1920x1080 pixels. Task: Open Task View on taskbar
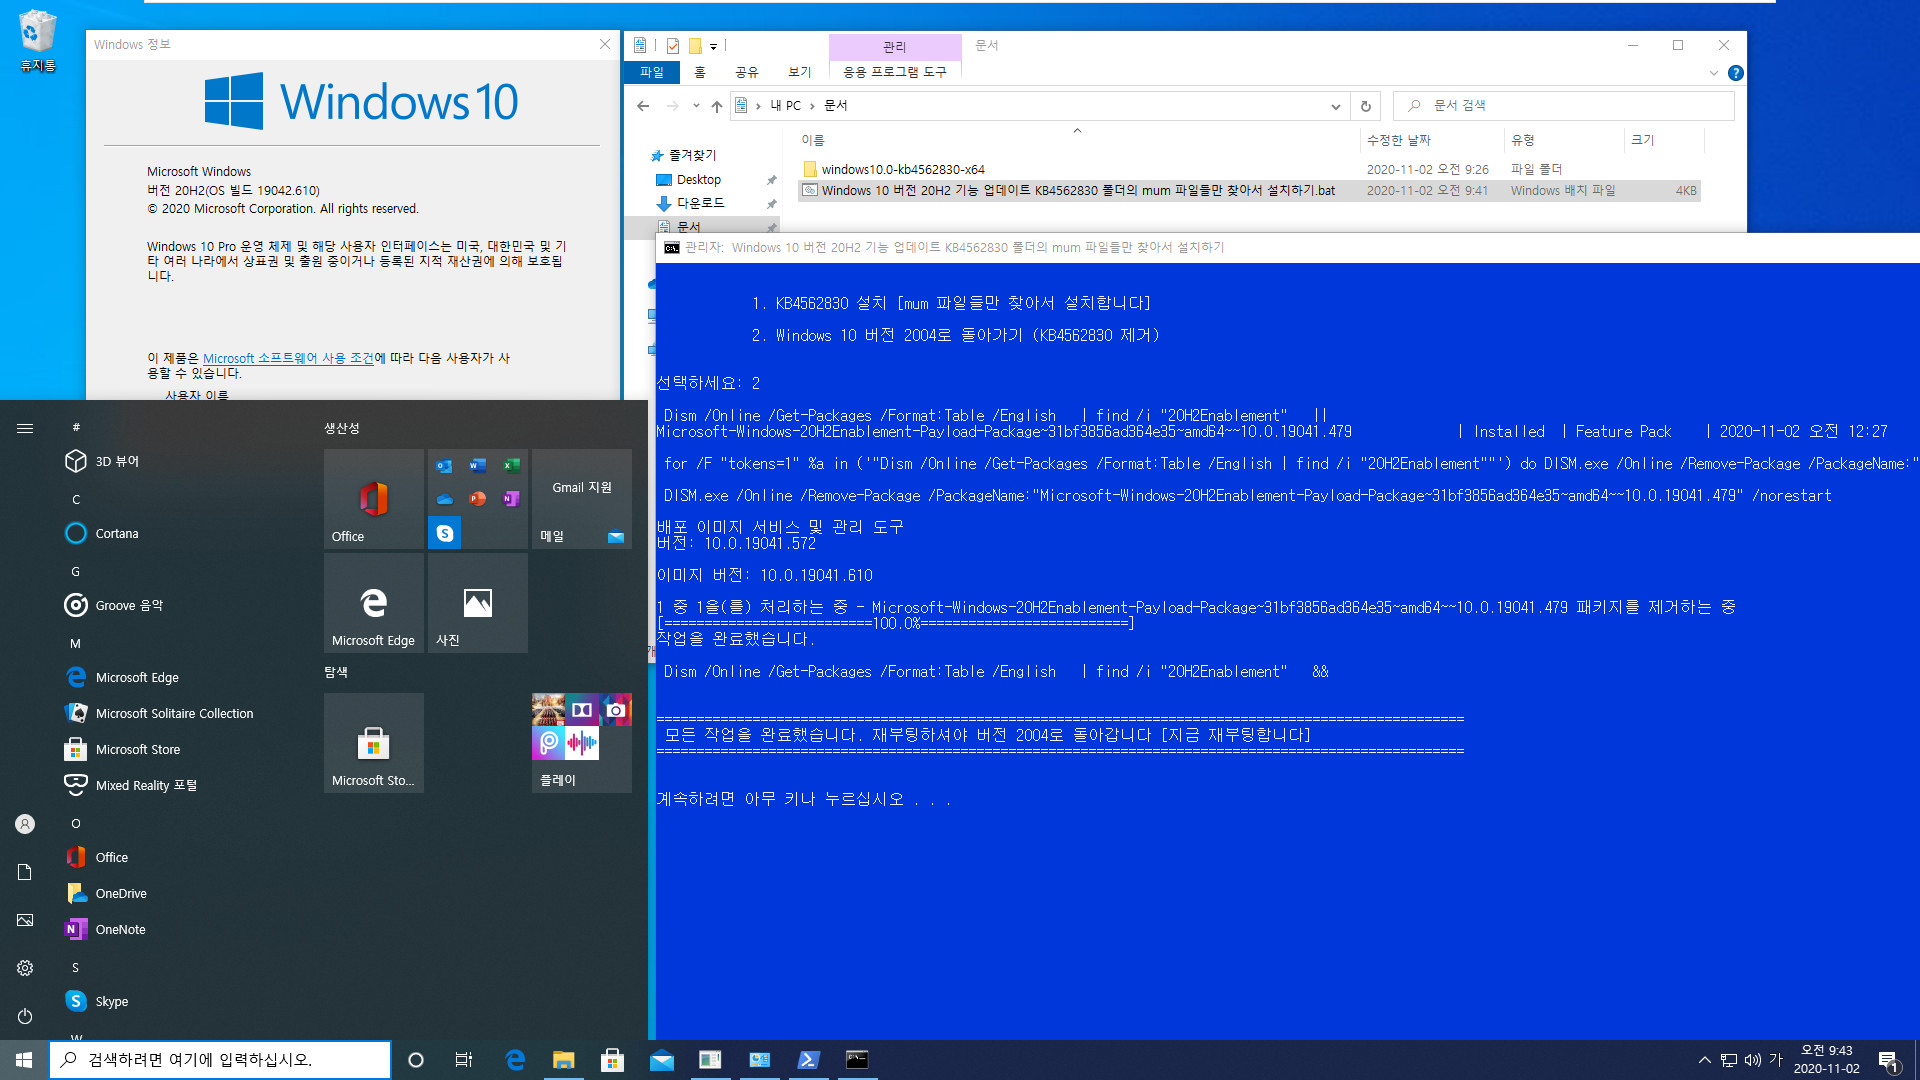click(464, 1060)
